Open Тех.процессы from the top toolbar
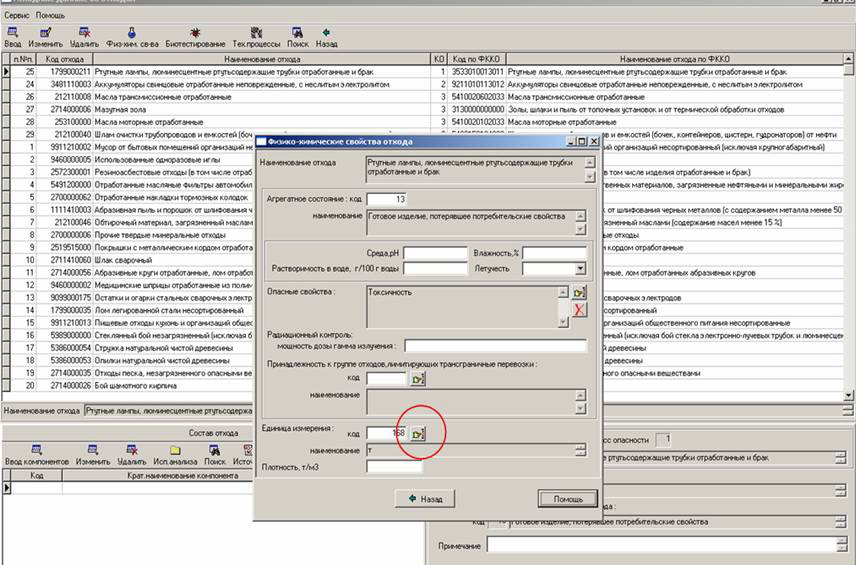Viewport: 856px width, 565px height. click(255, 37)
